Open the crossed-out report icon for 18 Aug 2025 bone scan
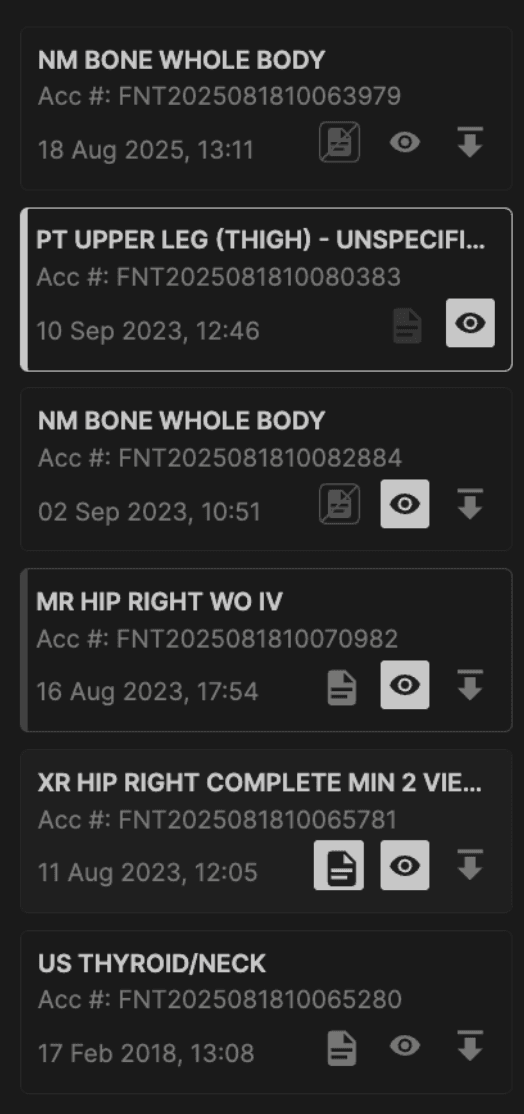This screenshot has width=524, height=1114. click(x=339, y=142)
